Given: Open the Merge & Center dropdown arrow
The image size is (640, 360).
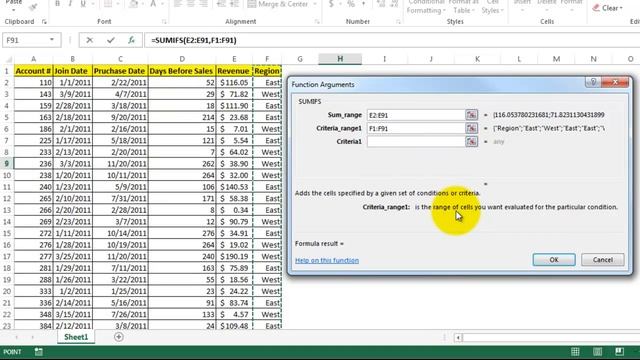Looking at the screenshot, I should point(315,4).
